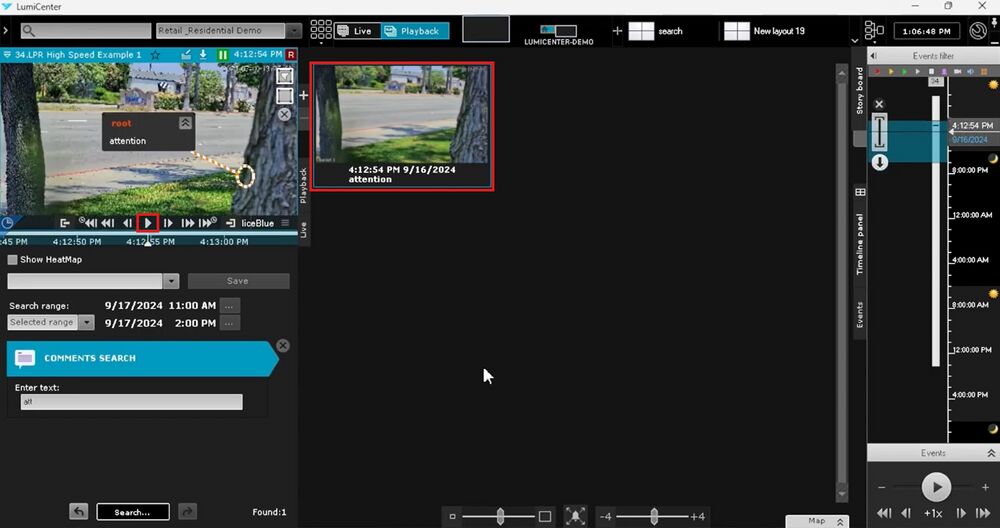Enable the Show HeatMap checkbox
Screen dimensions: 1000x528
[x=13, y=260]
